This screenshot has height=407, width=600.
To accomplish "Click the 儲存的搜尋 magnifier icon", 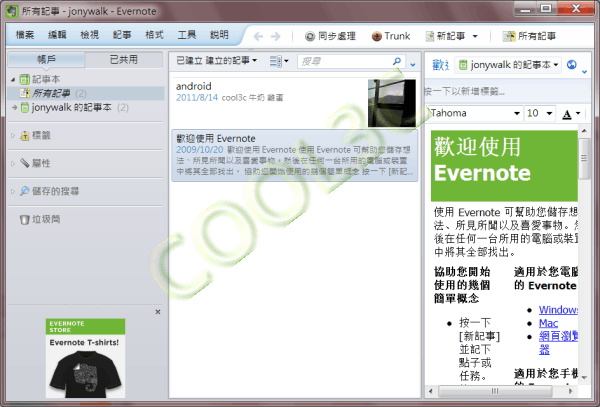I will click(x=25, y=191).
